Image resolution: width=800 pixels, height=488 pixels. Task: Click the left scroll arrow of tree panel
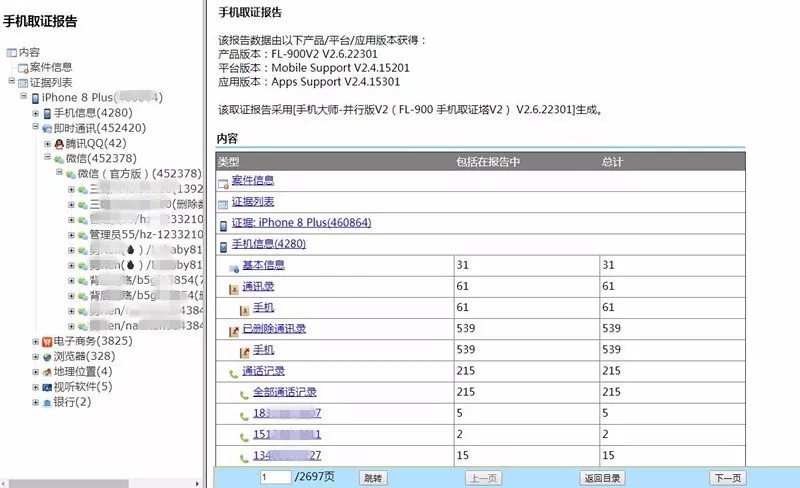pos(4,483)
